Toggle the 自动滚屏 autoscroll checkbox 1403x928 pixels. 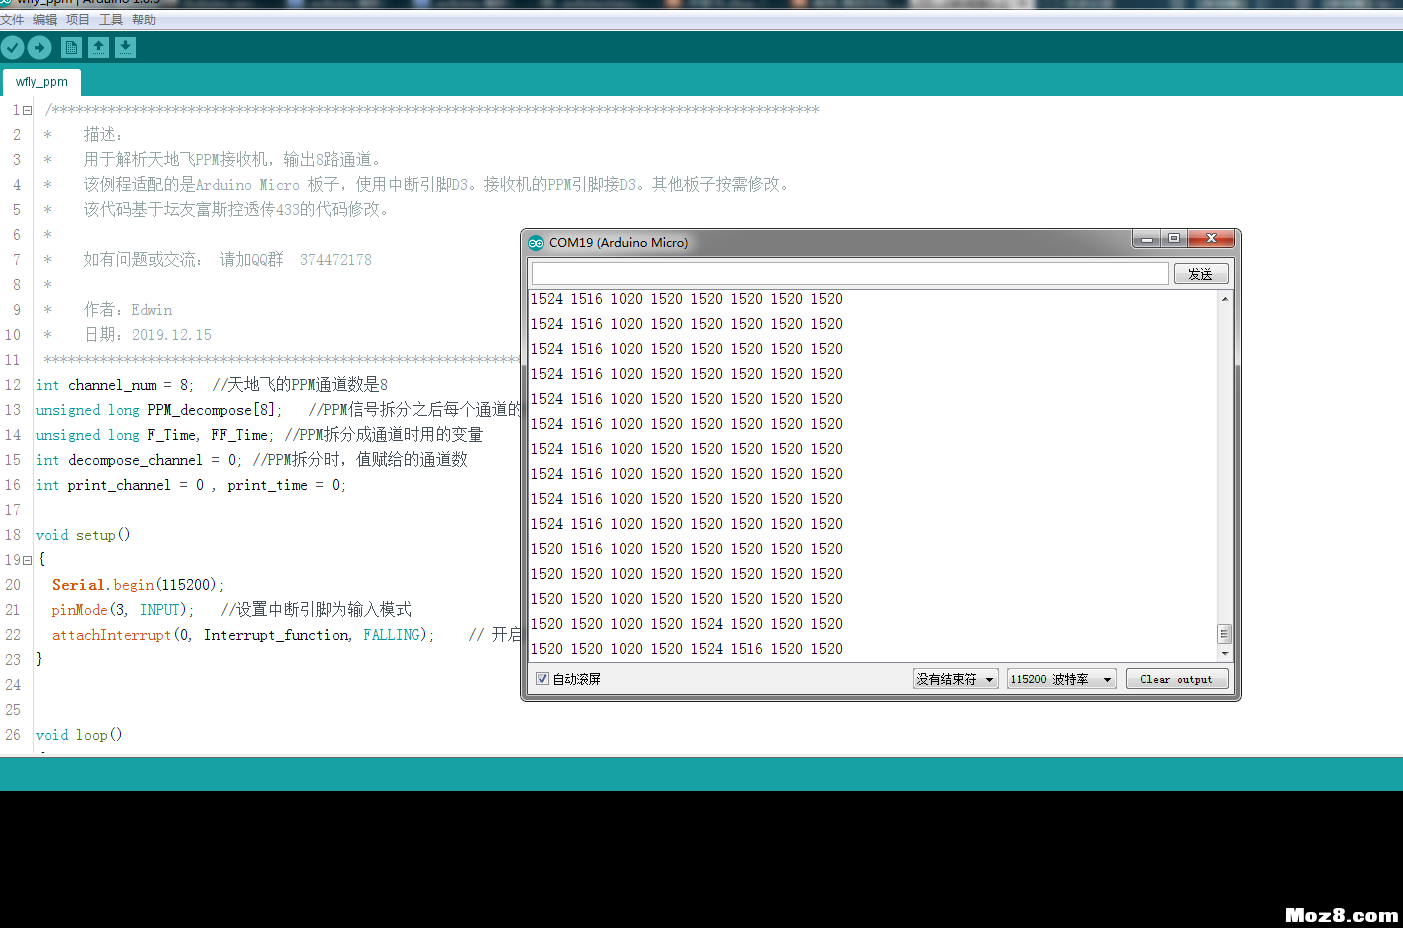point(542,679)
